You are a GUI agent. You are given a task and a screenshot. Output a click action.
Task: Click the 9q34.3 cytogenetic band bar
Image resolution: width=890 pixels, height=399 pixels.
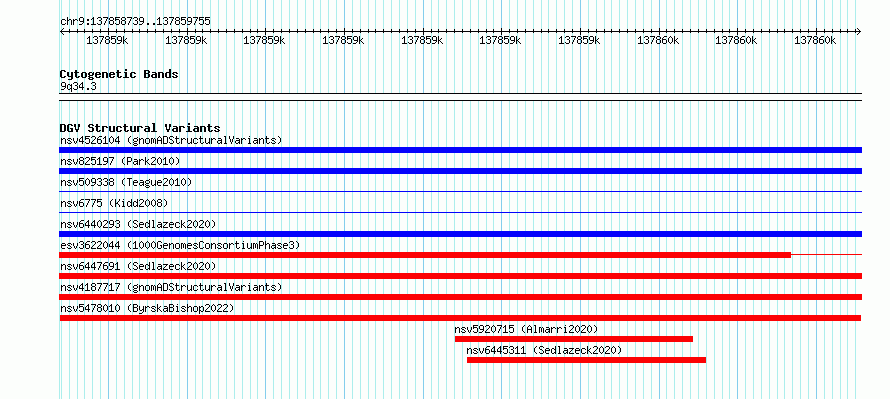pos(460,97)
